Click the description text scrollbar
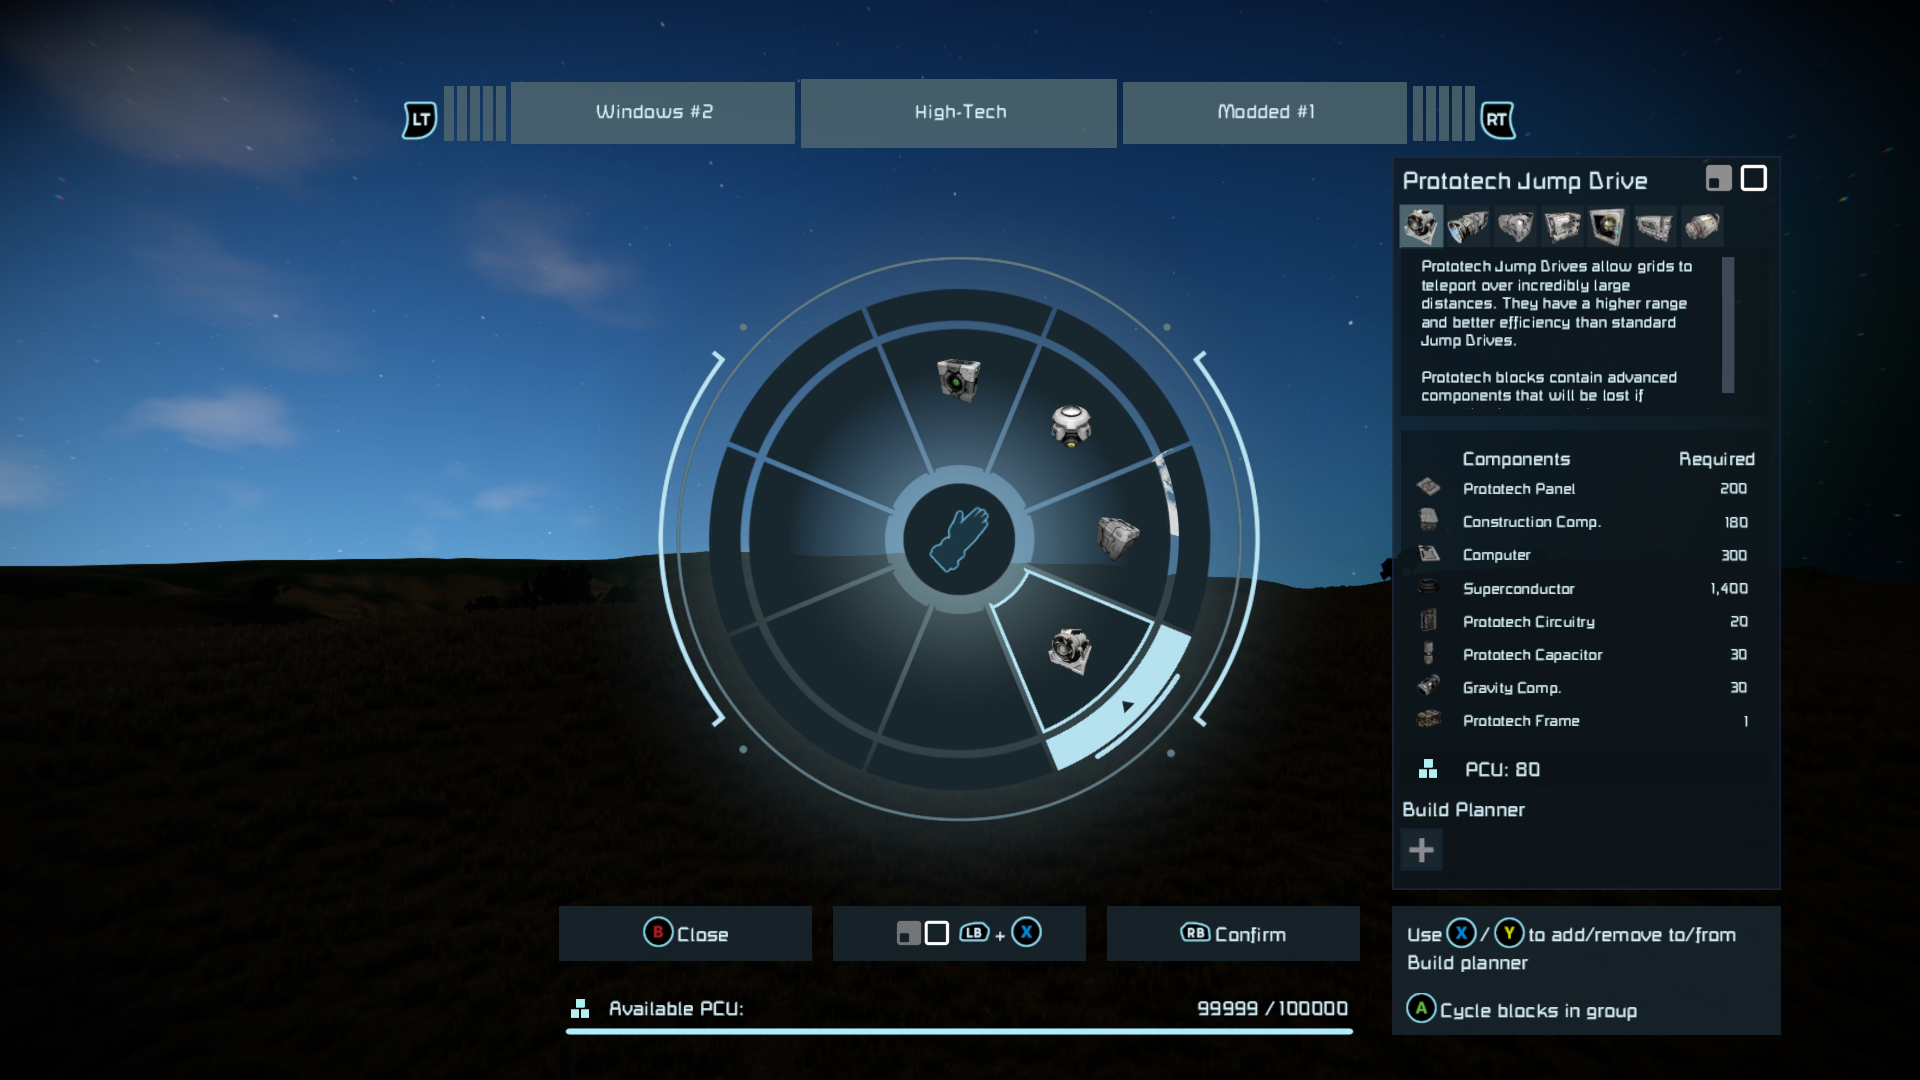The width and height of the screenshot is (1920, 1080). coord(1727,325)
